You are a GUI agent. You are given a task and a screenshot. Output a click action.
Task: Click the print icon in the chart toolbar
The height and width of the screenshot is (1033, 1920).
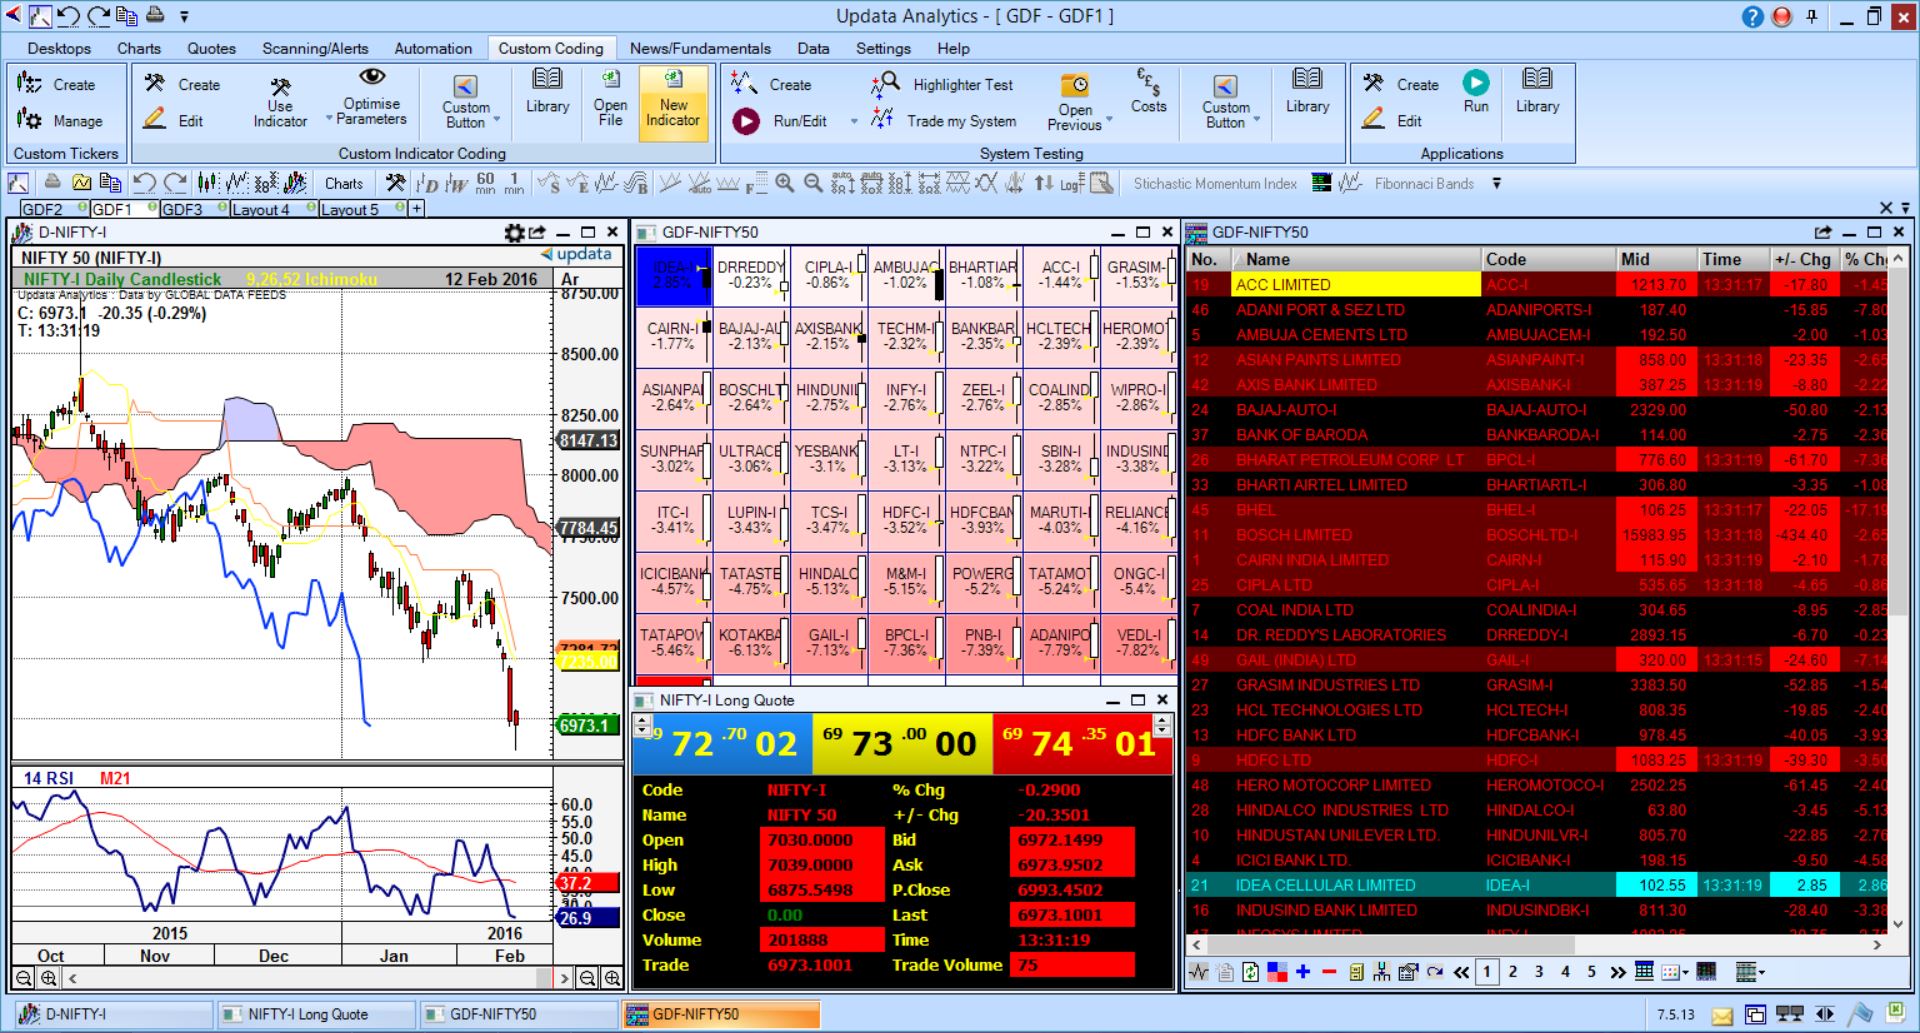coord(52,183)
